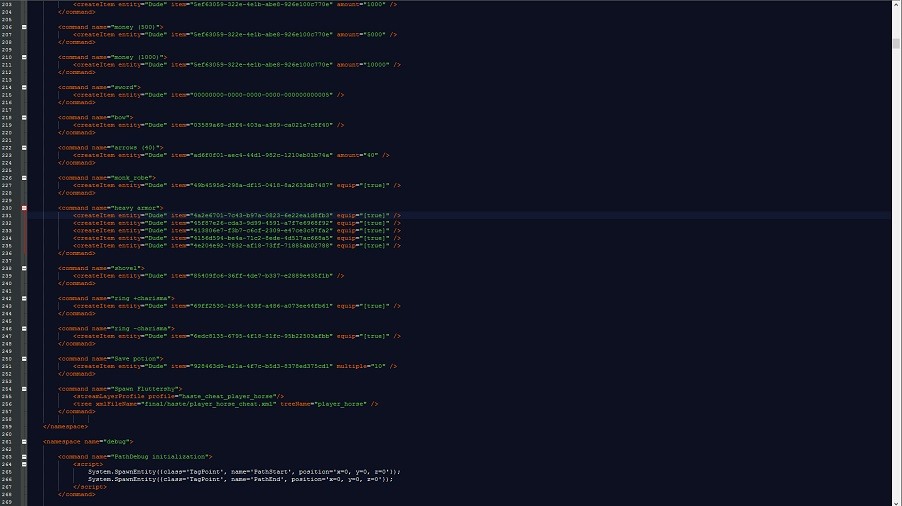The width and height of the screenshot is (902, 506).
Task: Collapse the "ring -charisma" command fold marker
Action: [24, 328]
